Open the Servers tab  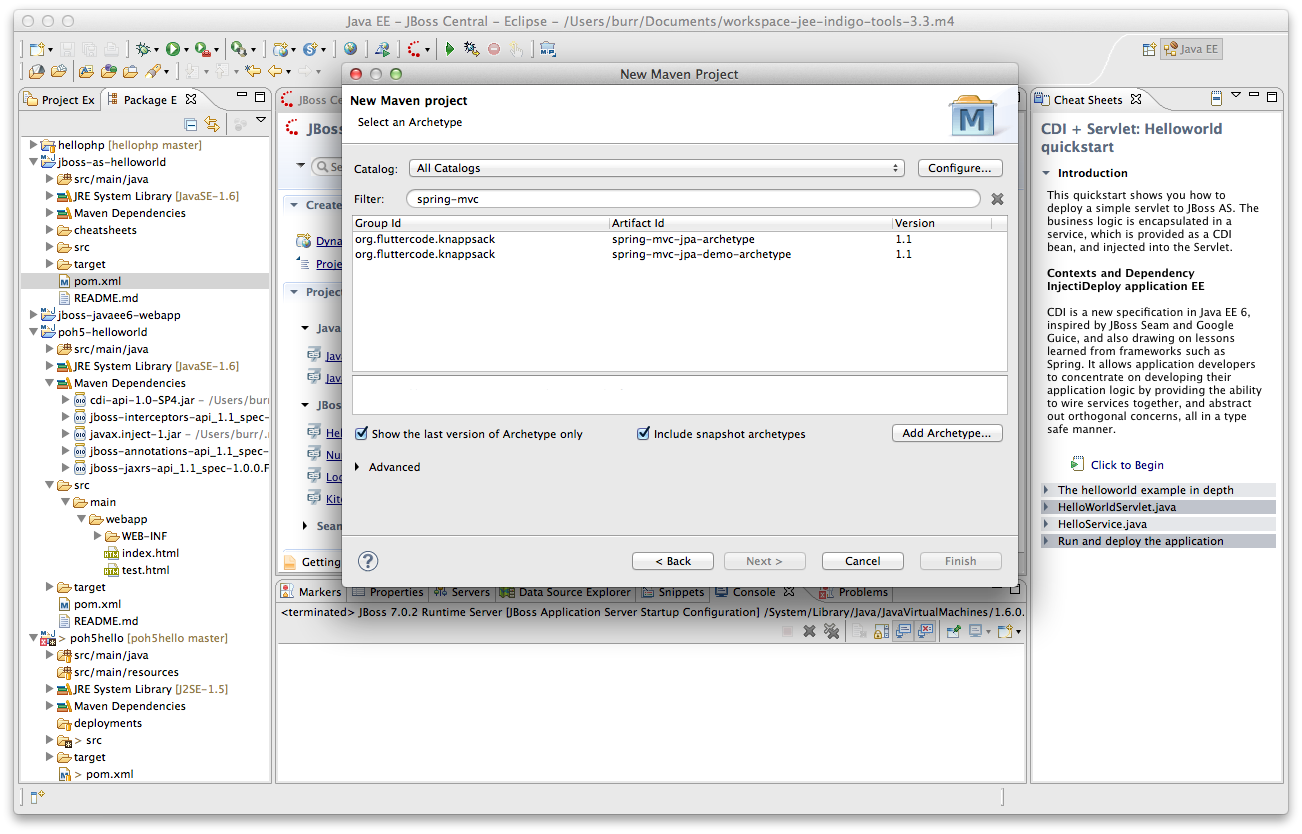coord(462,592)
